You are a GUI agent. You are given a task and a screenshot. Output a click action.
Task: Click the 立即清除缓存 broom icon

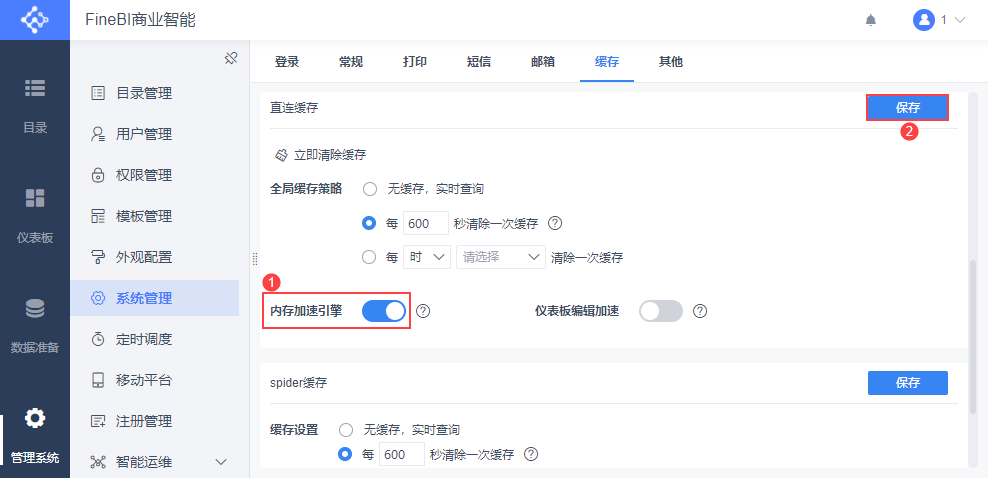point(282,155)
